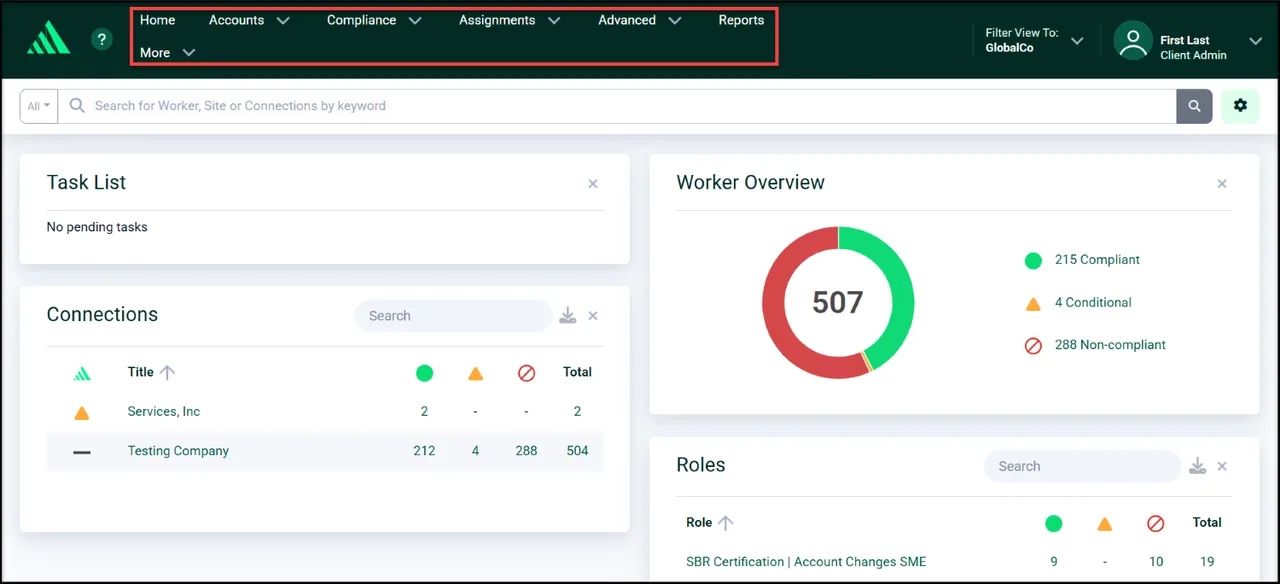Open the Testing Company connection
Viewport: 1280px width, 584px height.
[178, 451]
